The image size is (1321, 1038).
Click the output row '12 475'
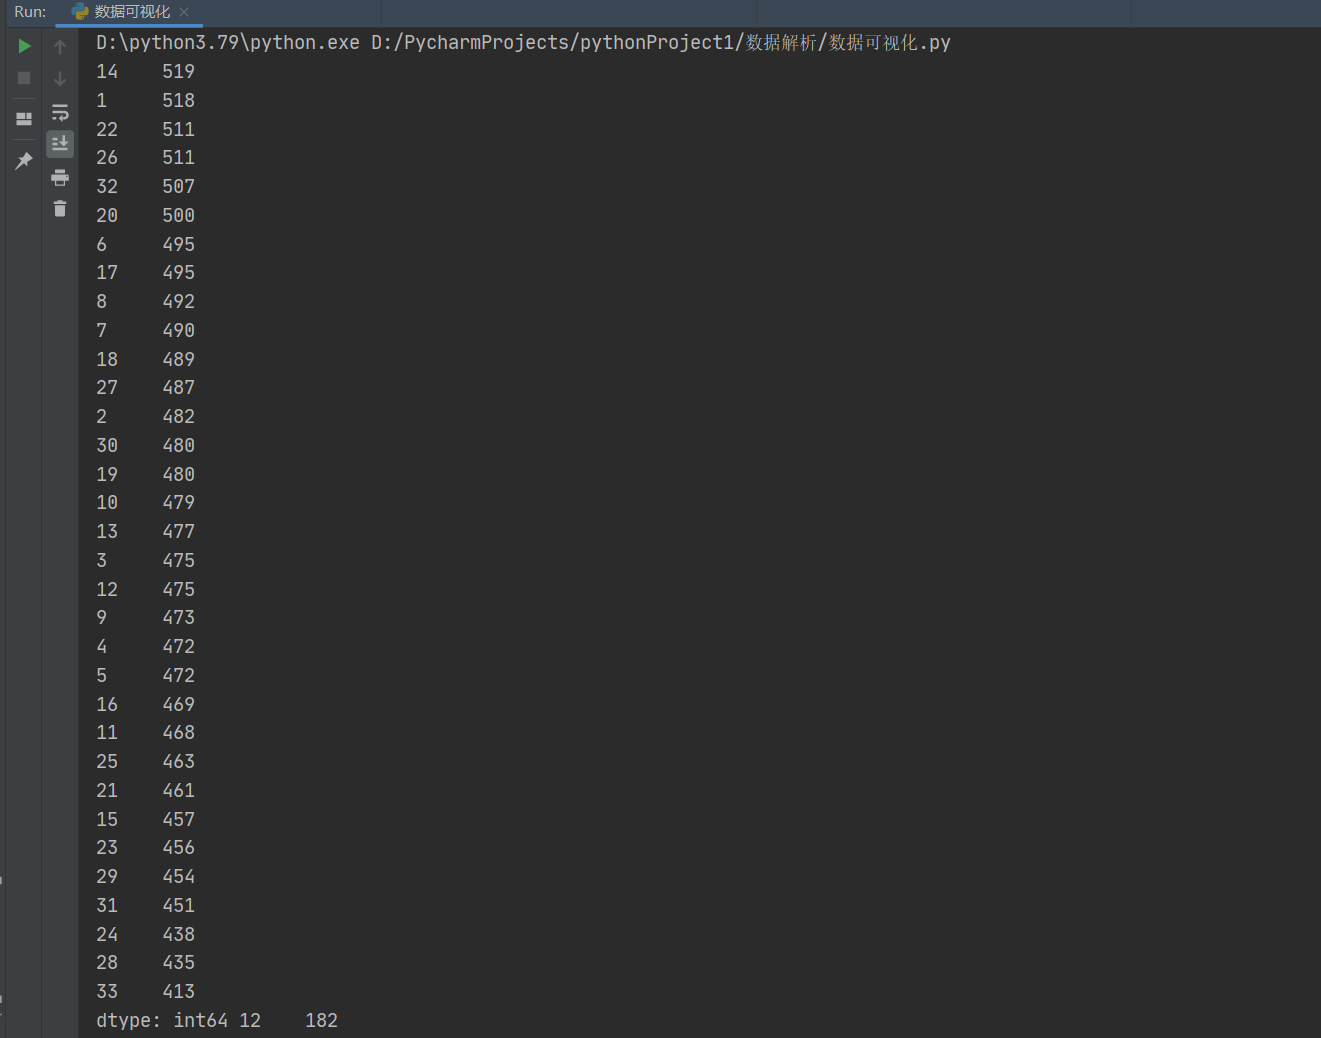[146, 590]
